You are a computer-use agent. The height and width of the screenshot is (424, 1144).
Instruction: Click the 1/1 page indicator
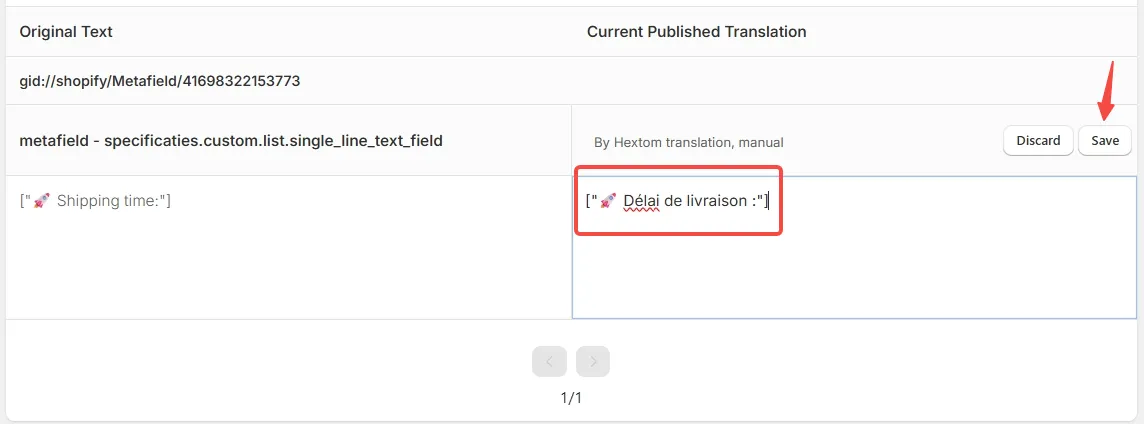click(x=571, y=398)
